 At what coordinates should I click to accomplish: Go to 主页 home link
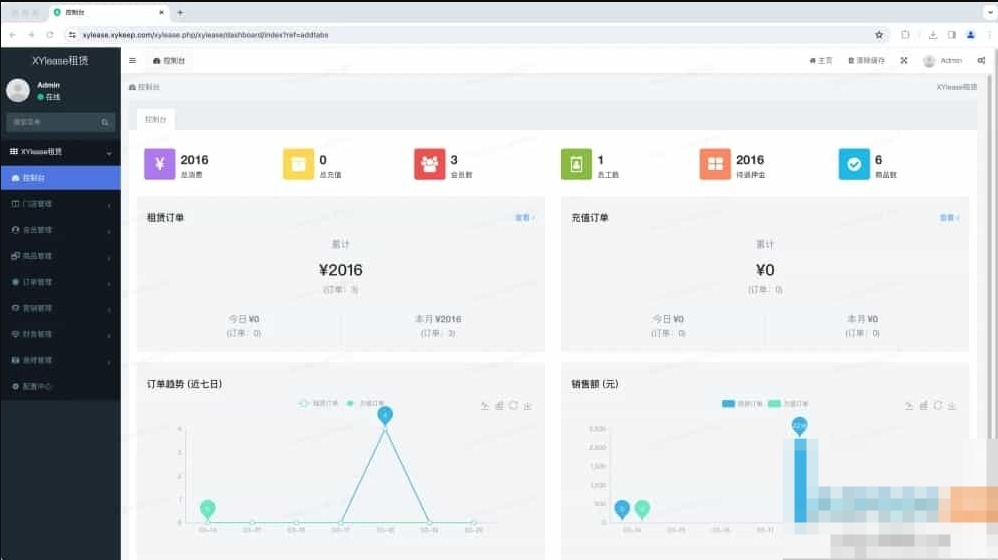pyautogui.click(x=821, y=60)
